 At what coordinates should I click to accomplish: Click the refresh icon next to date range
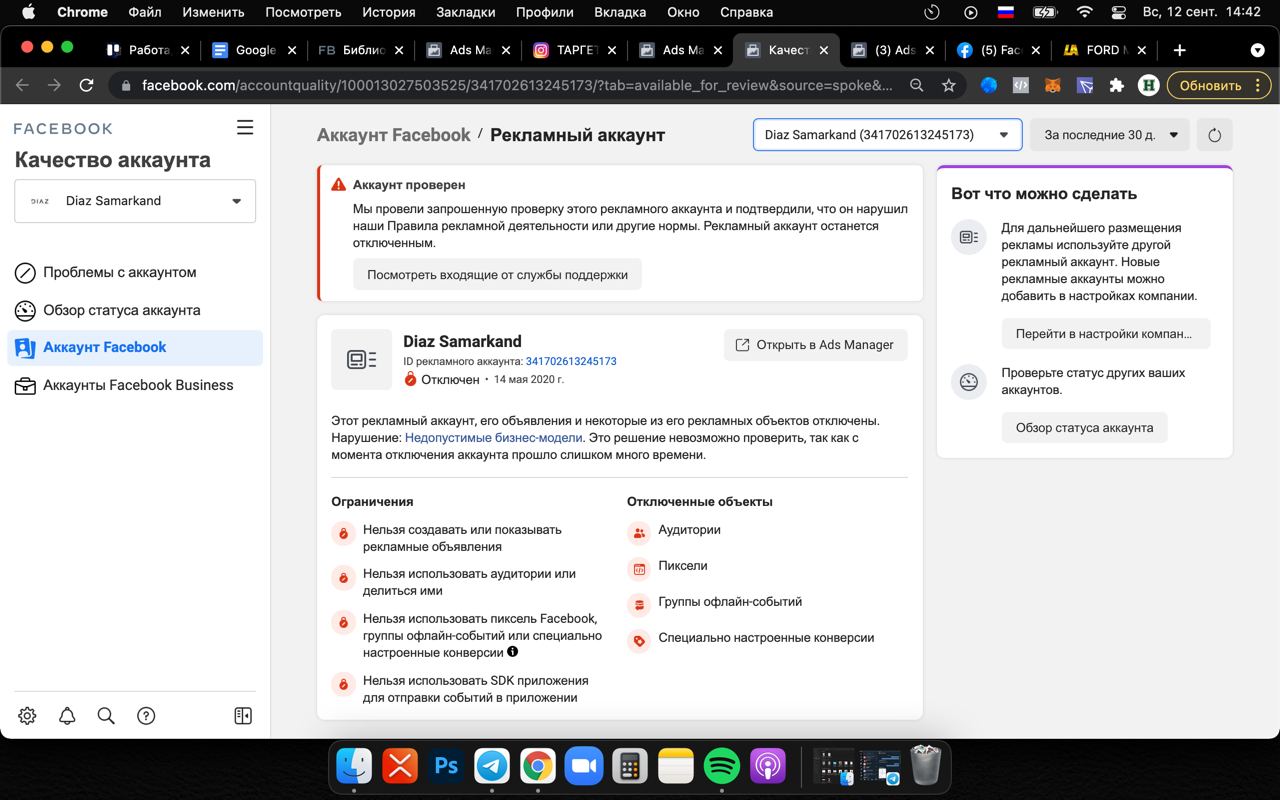click(1215, 135)
